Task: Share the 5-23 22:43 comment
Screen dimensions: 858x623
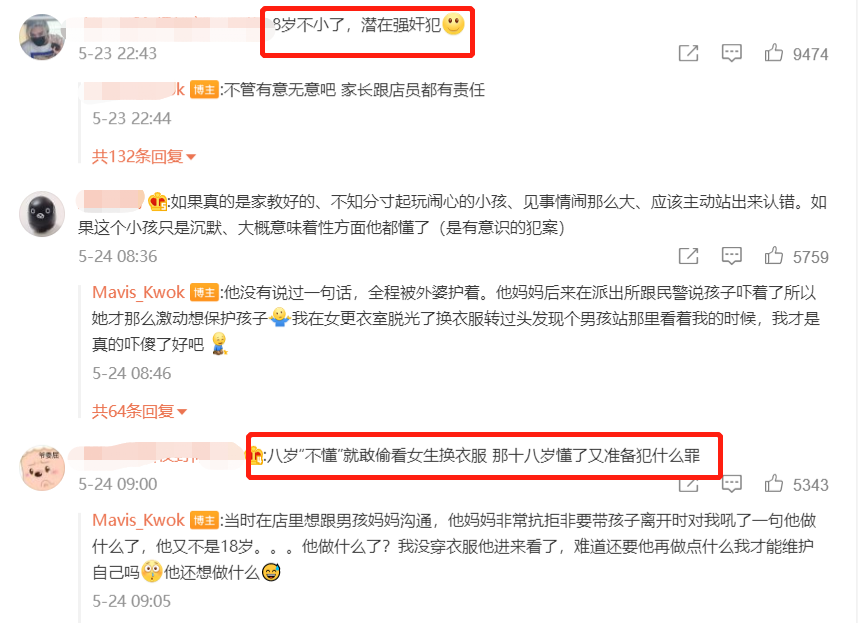Action: [x=688, y=53]
